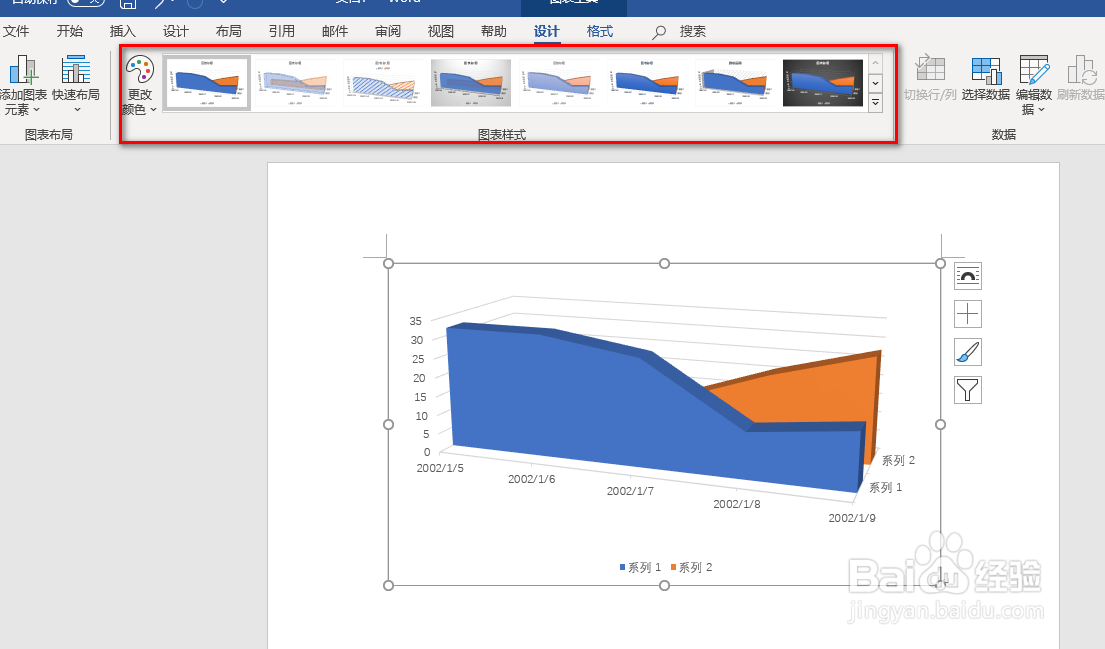
Task: Open the View (视图) tab
Action: (x=440, y=32)
